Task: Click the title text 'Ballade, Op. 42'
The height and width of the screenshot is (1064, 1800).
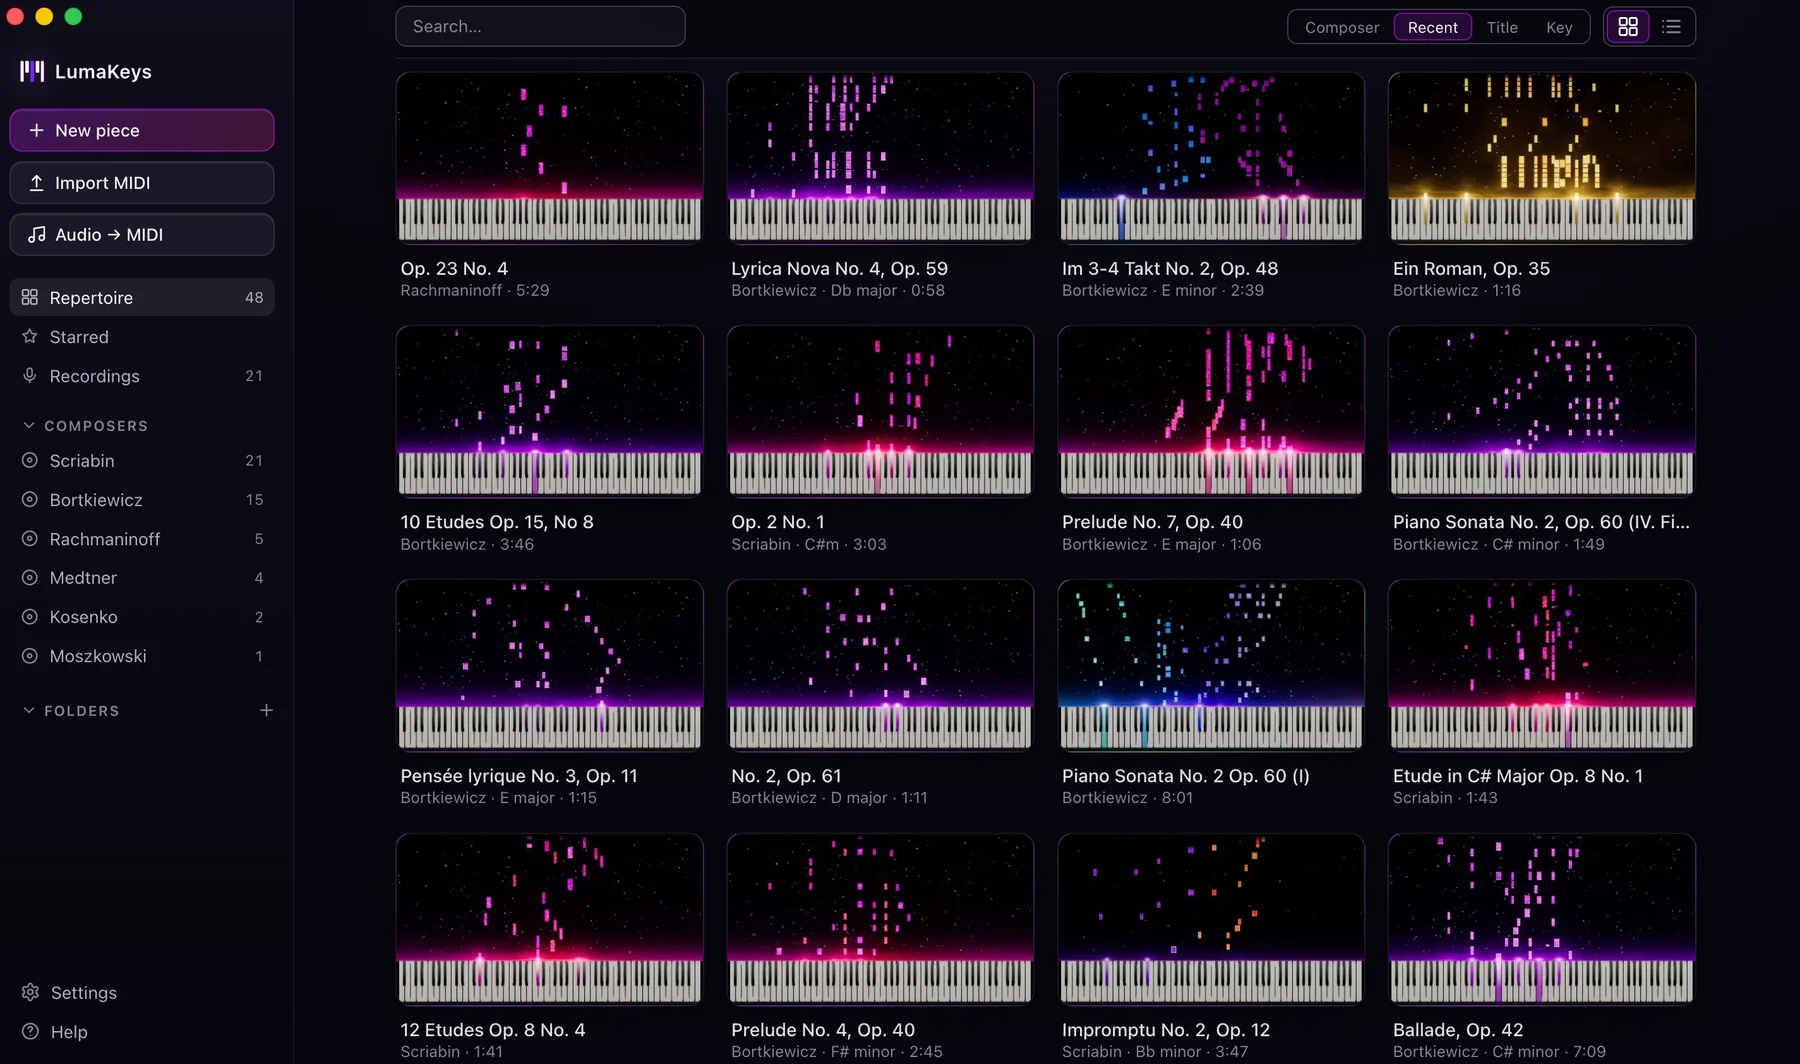Action: 1458,1029
